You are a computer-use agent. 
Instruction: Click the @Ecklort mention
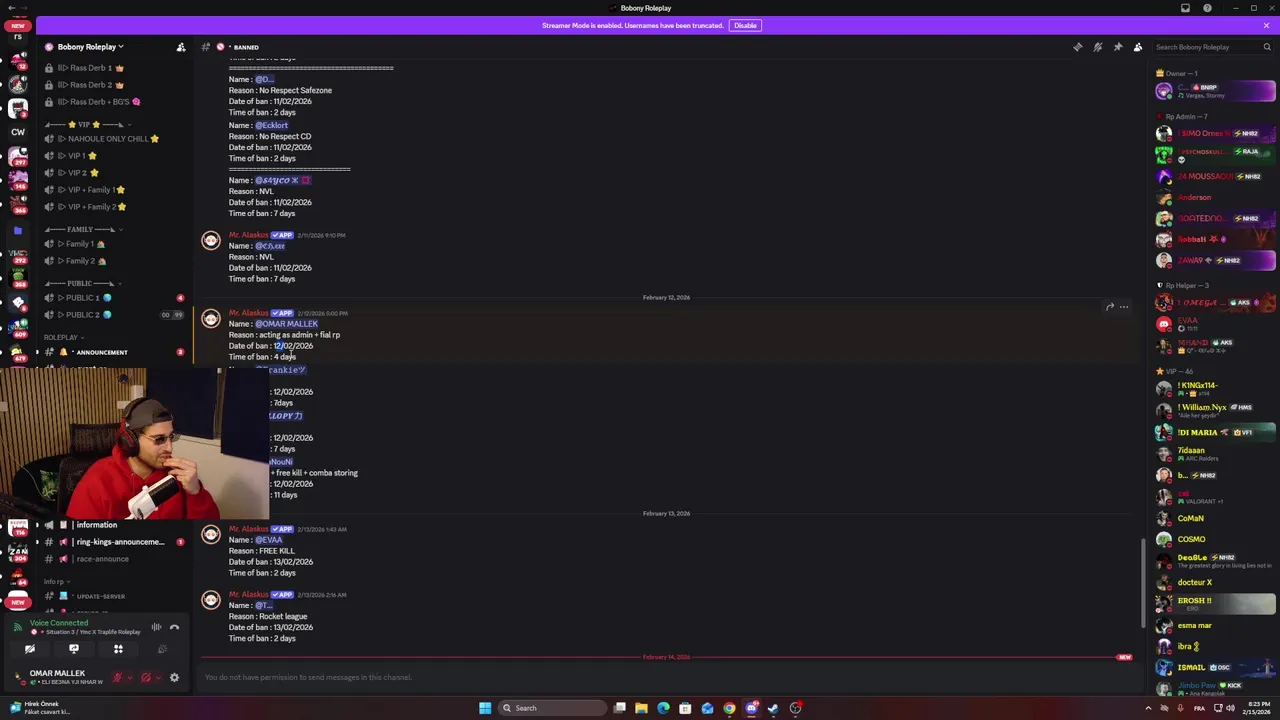(271, 125)
